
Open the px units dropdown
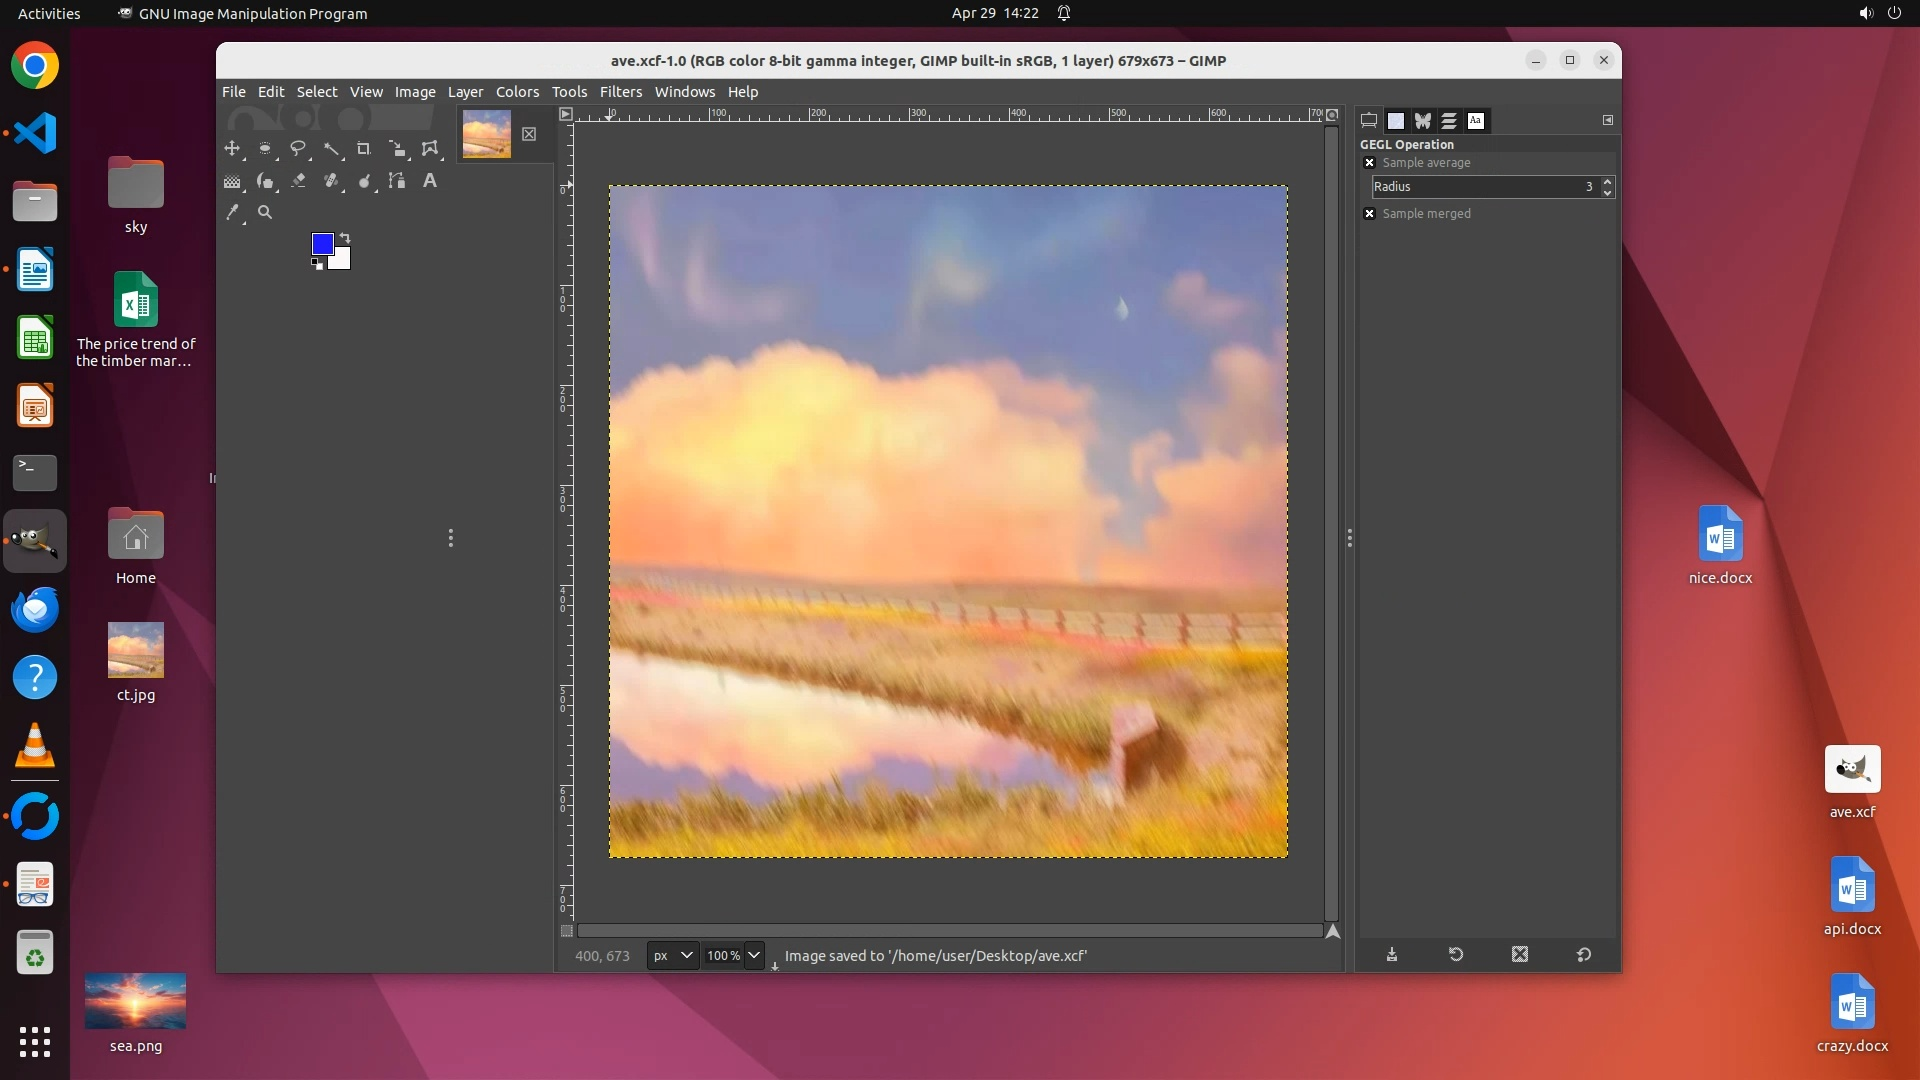click(x=672, y=956)
